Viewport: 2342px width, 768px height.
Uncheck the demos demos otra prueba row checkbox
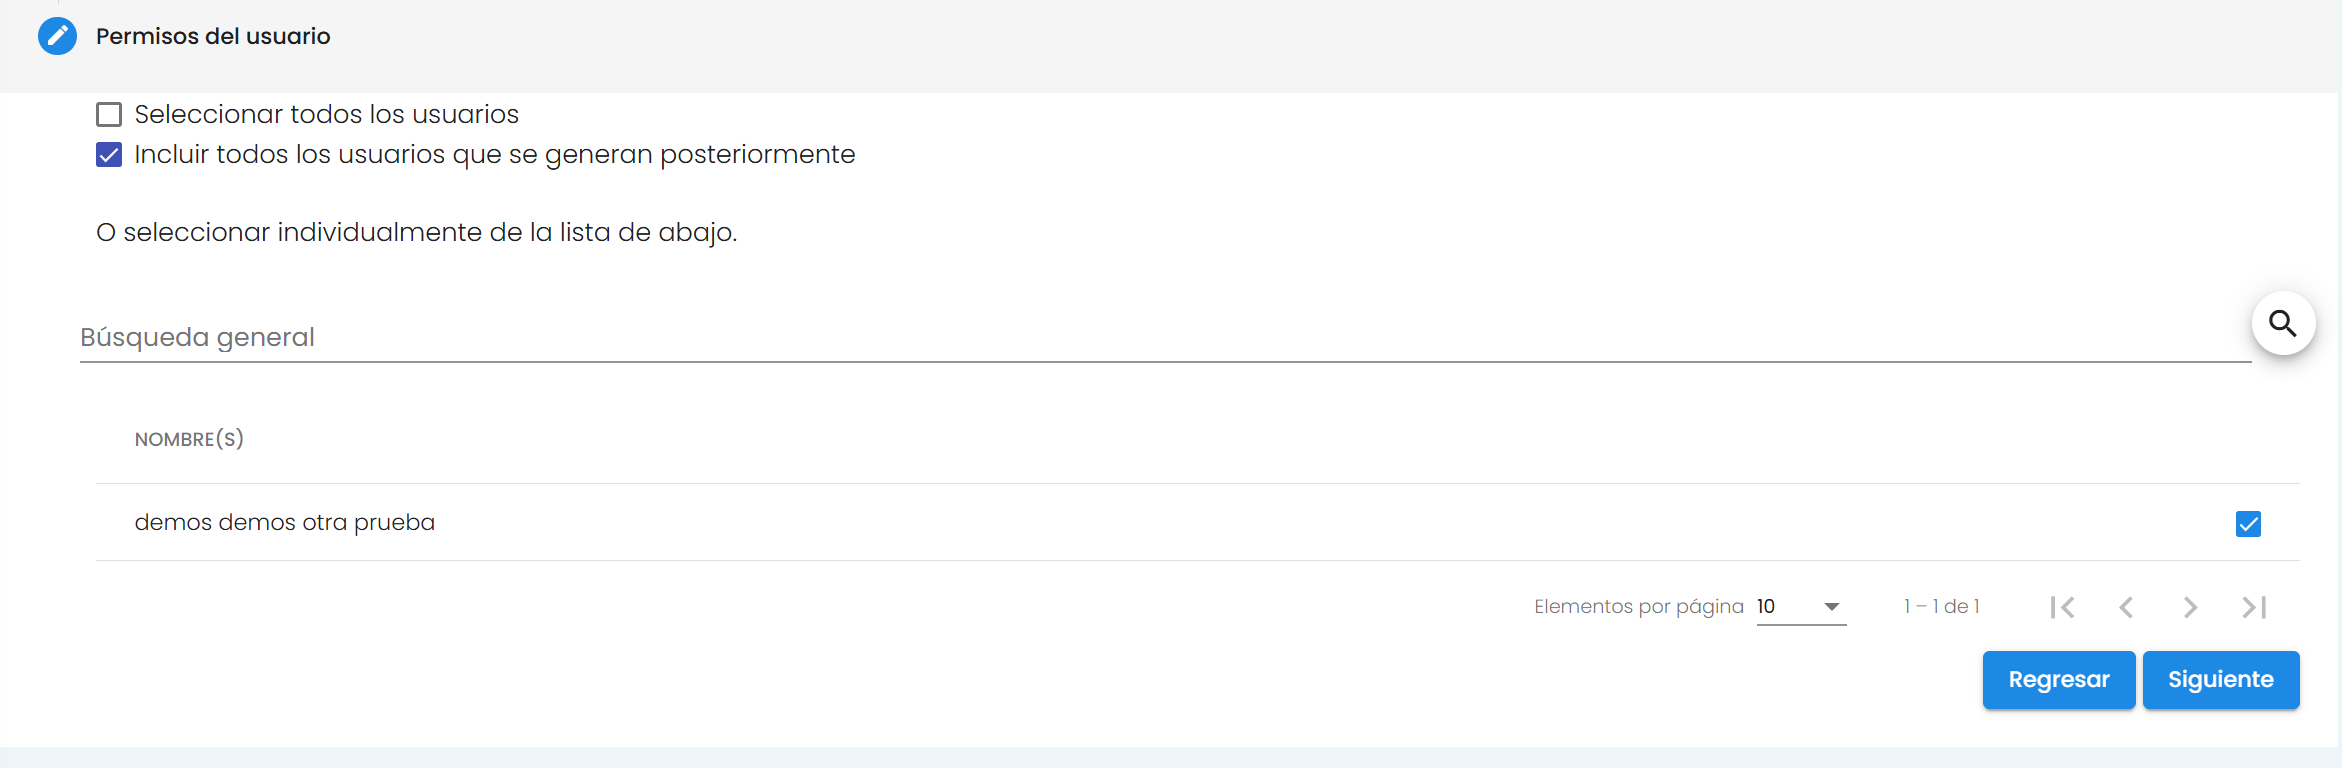(x=2248, y=524)
